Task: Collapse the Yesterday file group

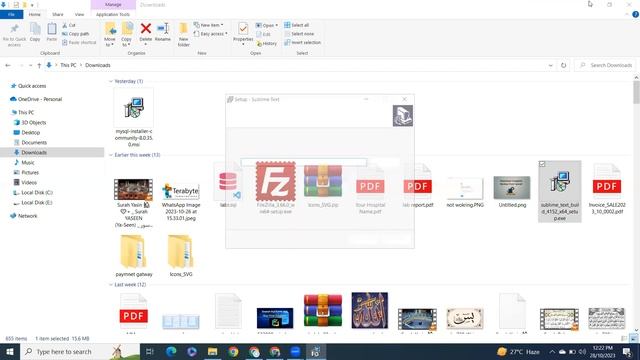Action: pos(111,81)
